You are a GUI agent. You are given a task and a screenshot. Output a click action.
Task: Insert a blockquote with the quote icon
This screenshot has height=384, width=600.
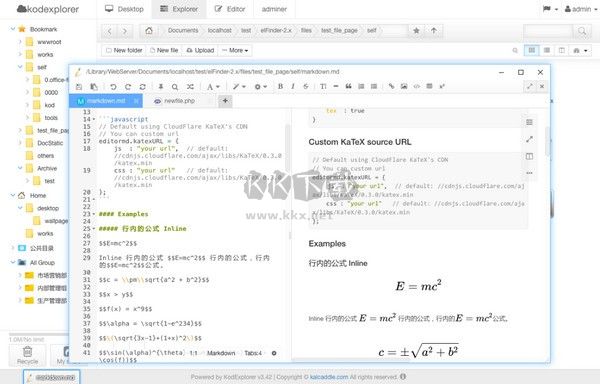[348, 86]
